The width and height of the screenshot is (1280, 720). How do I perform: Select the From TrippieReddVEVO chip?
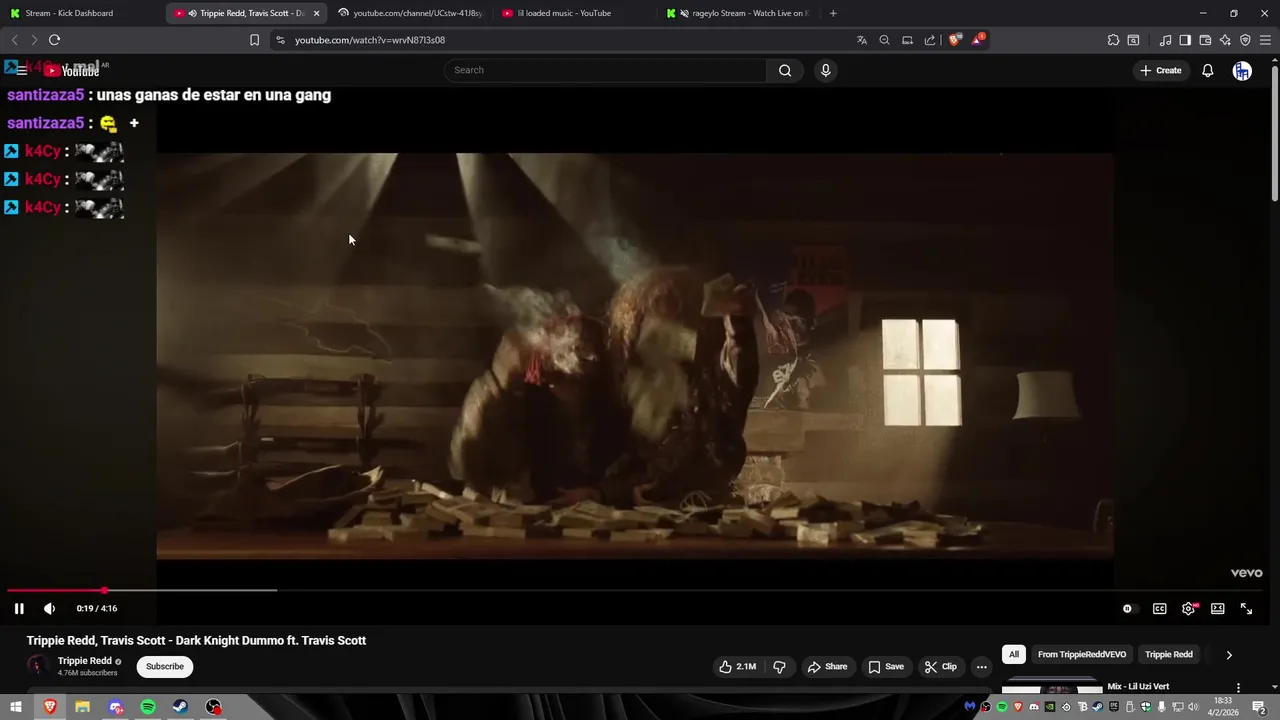point(1082,655)
